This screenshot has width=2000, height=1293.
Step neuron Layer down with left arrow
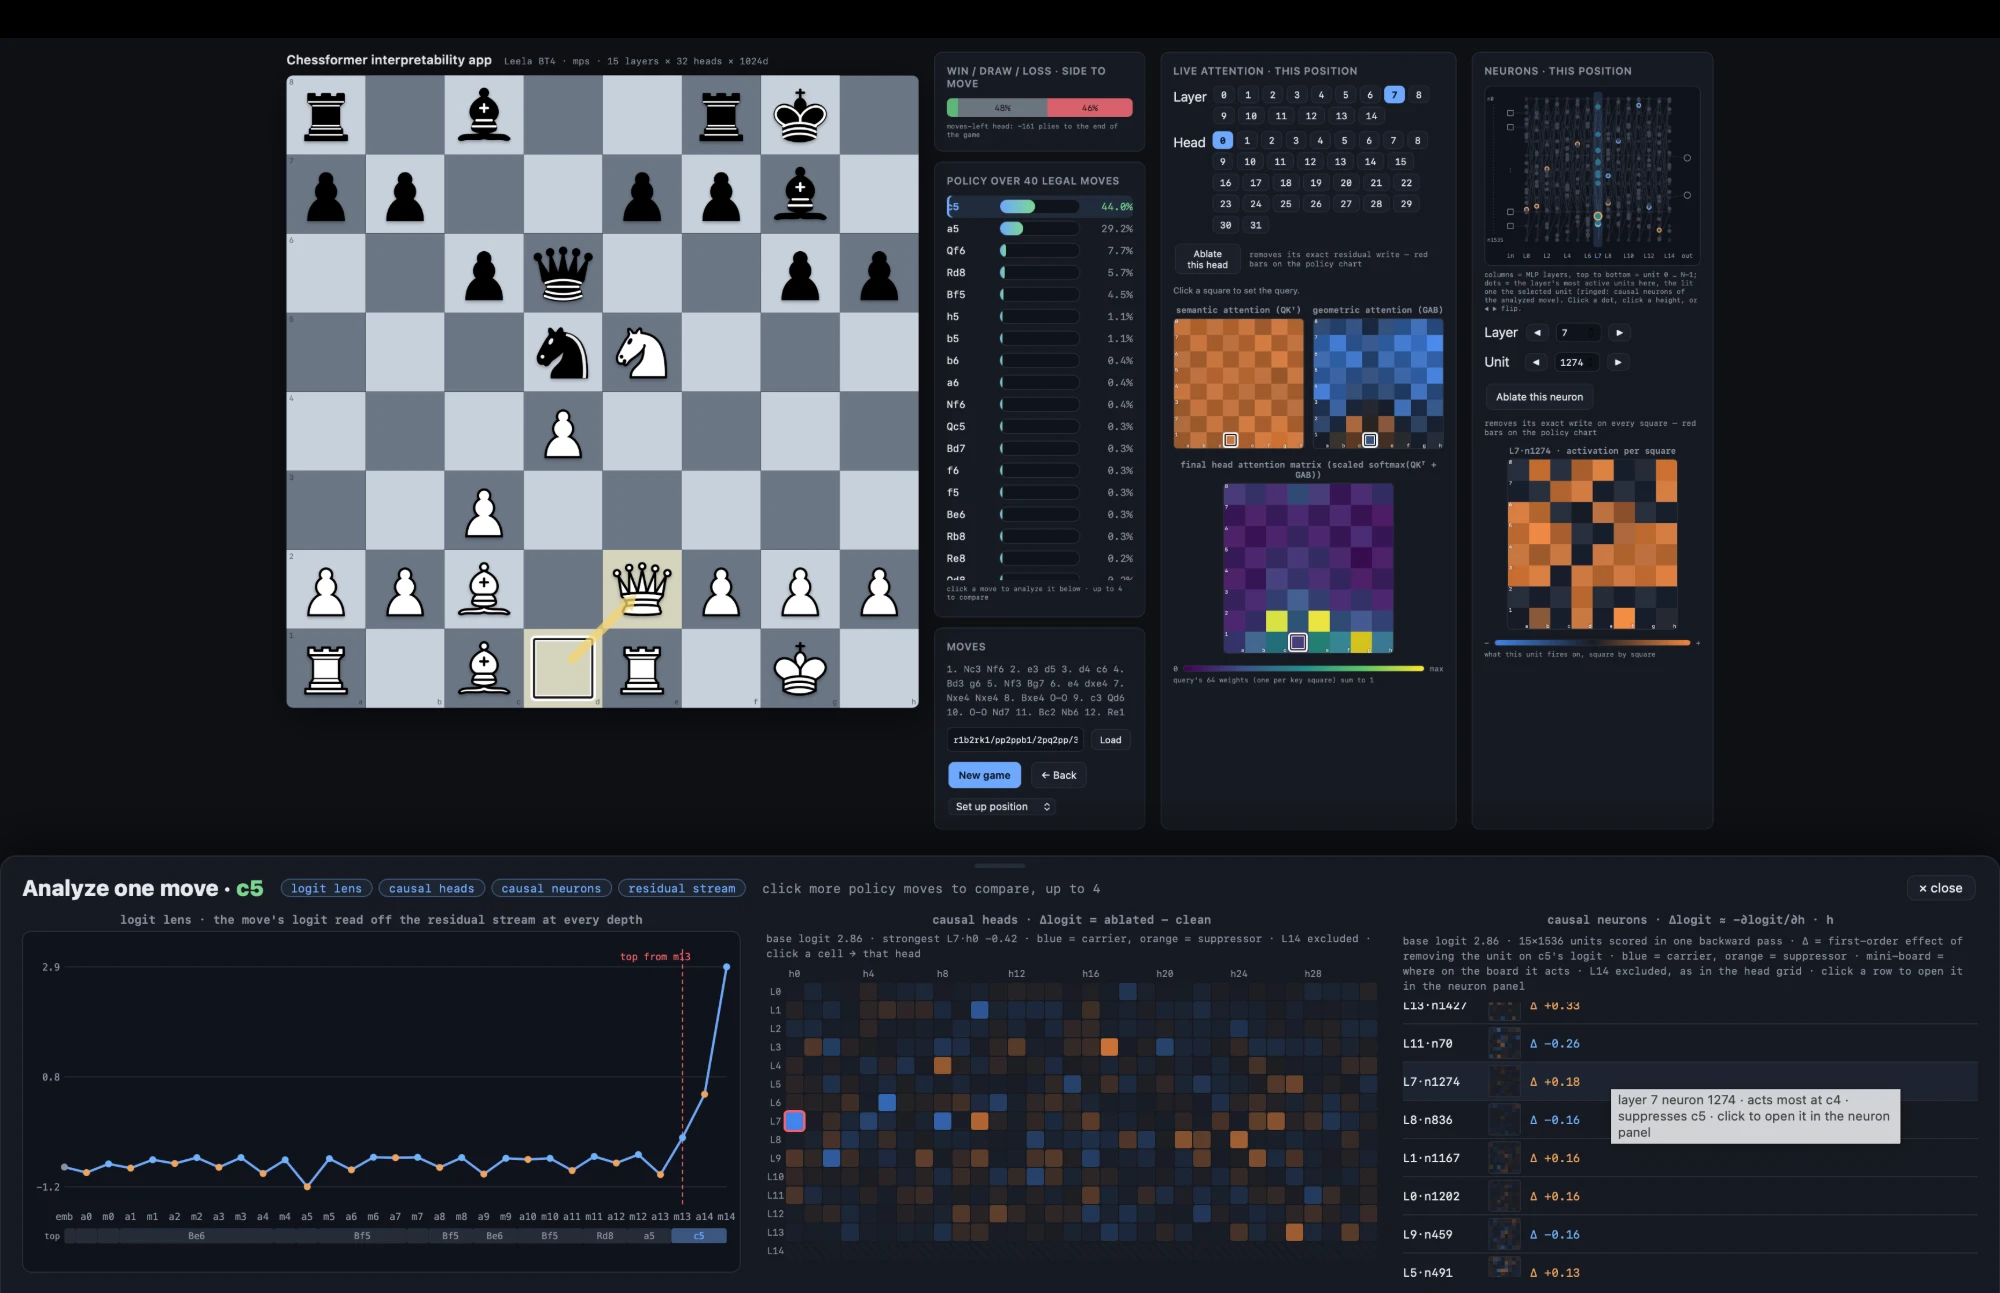point(1537,333)
